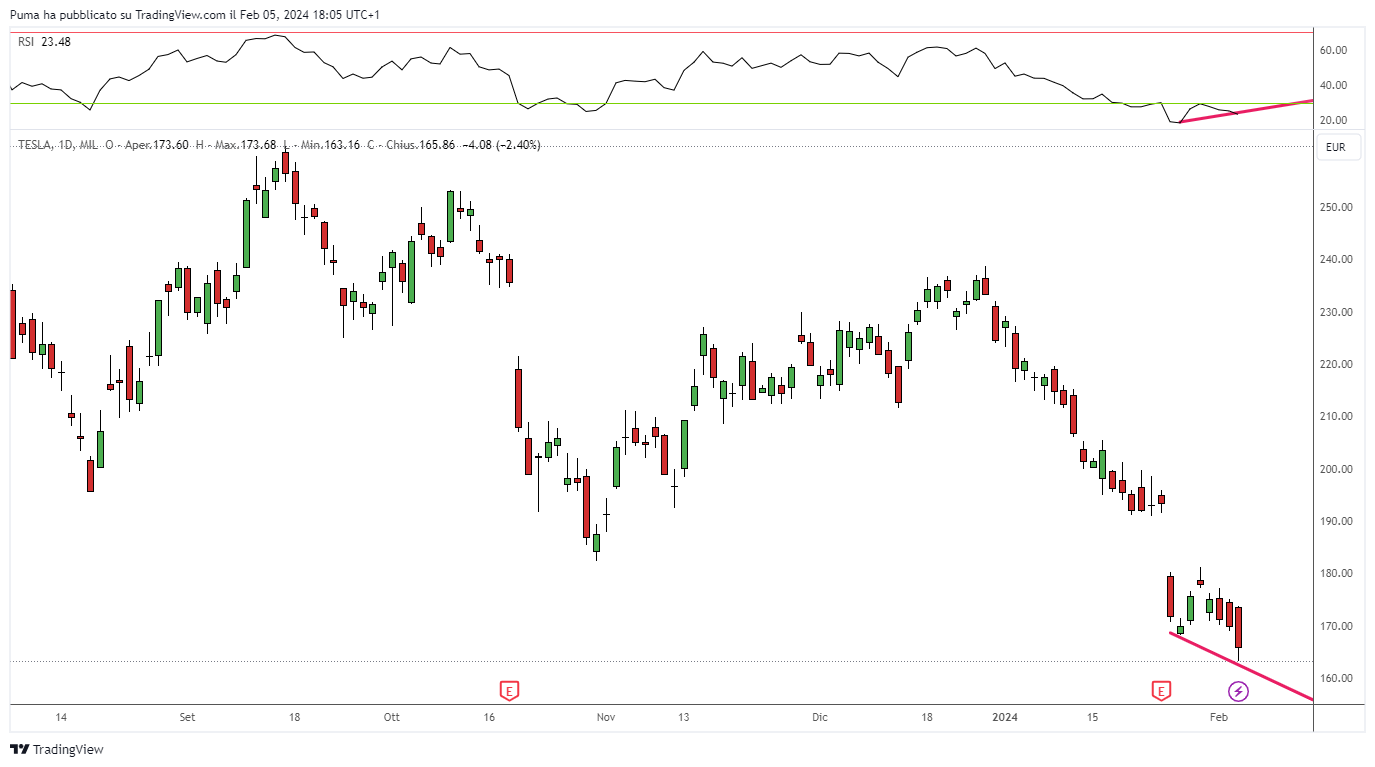This screenshot has height=767, width=1375.
Task: Click the 250.00 price axis label
Action: pyautogui.click(x=1337, y=208)
